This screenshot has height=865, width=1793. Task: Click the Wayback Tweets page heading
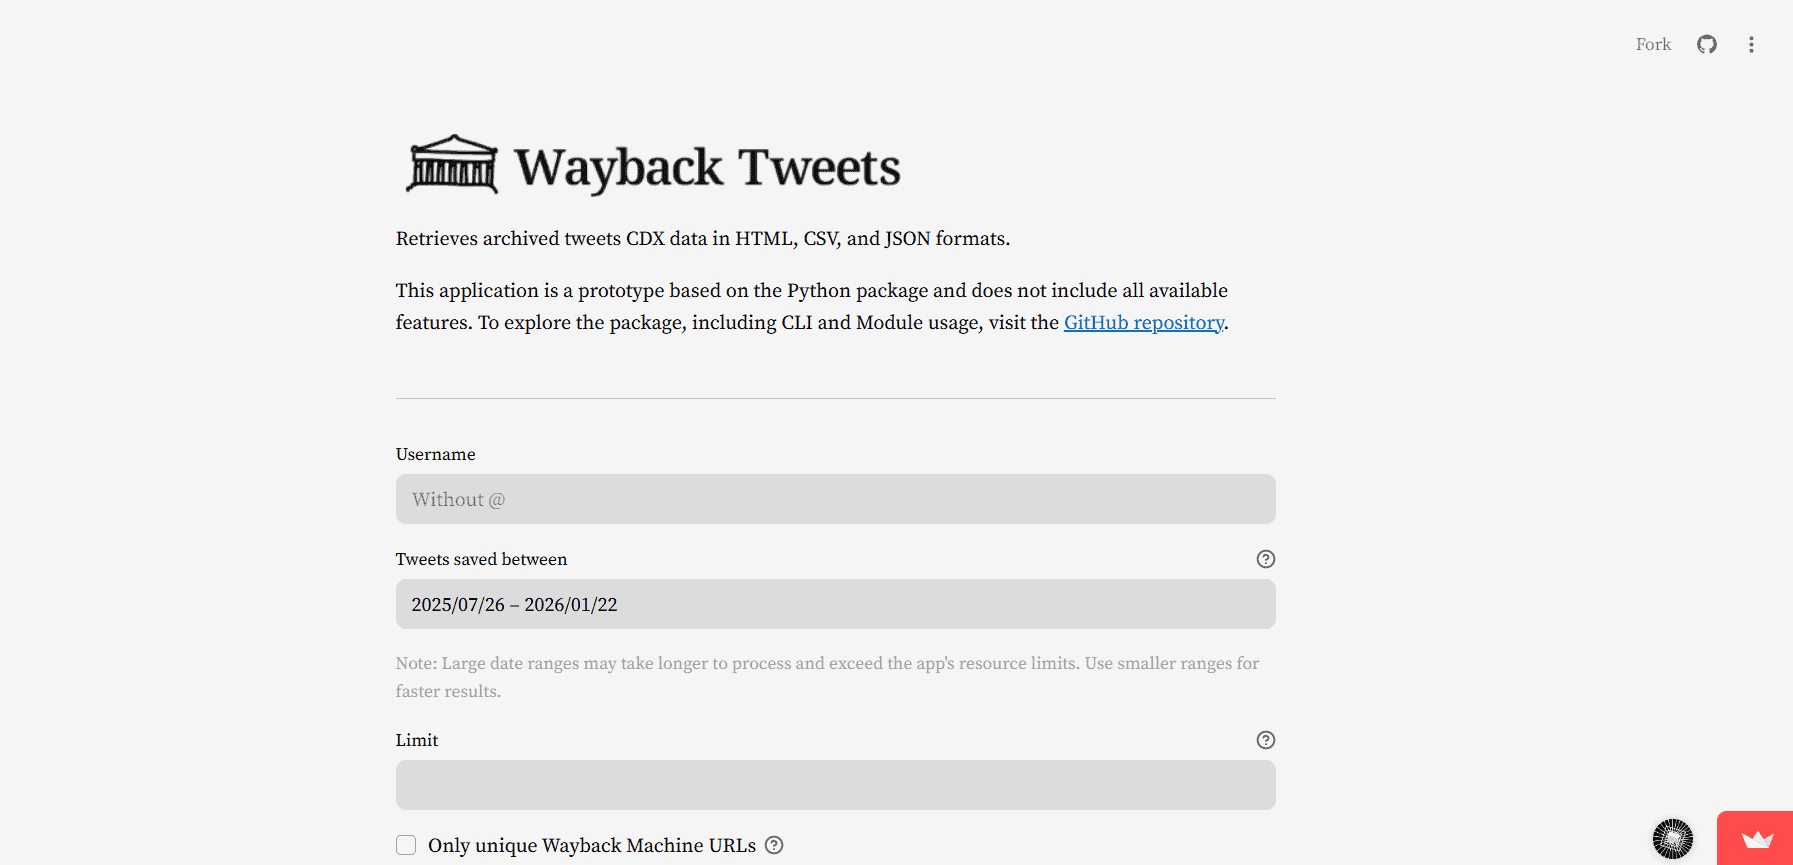pos(705,165)
